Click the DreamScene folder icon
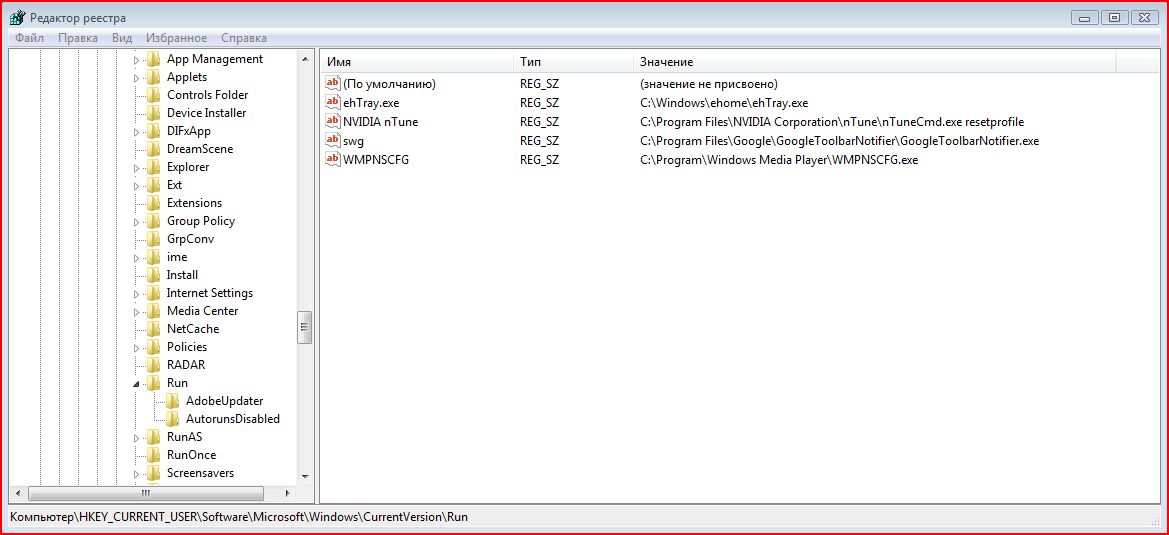The height and width of the screenshot is (535, 1169). (x=154, y=149)
